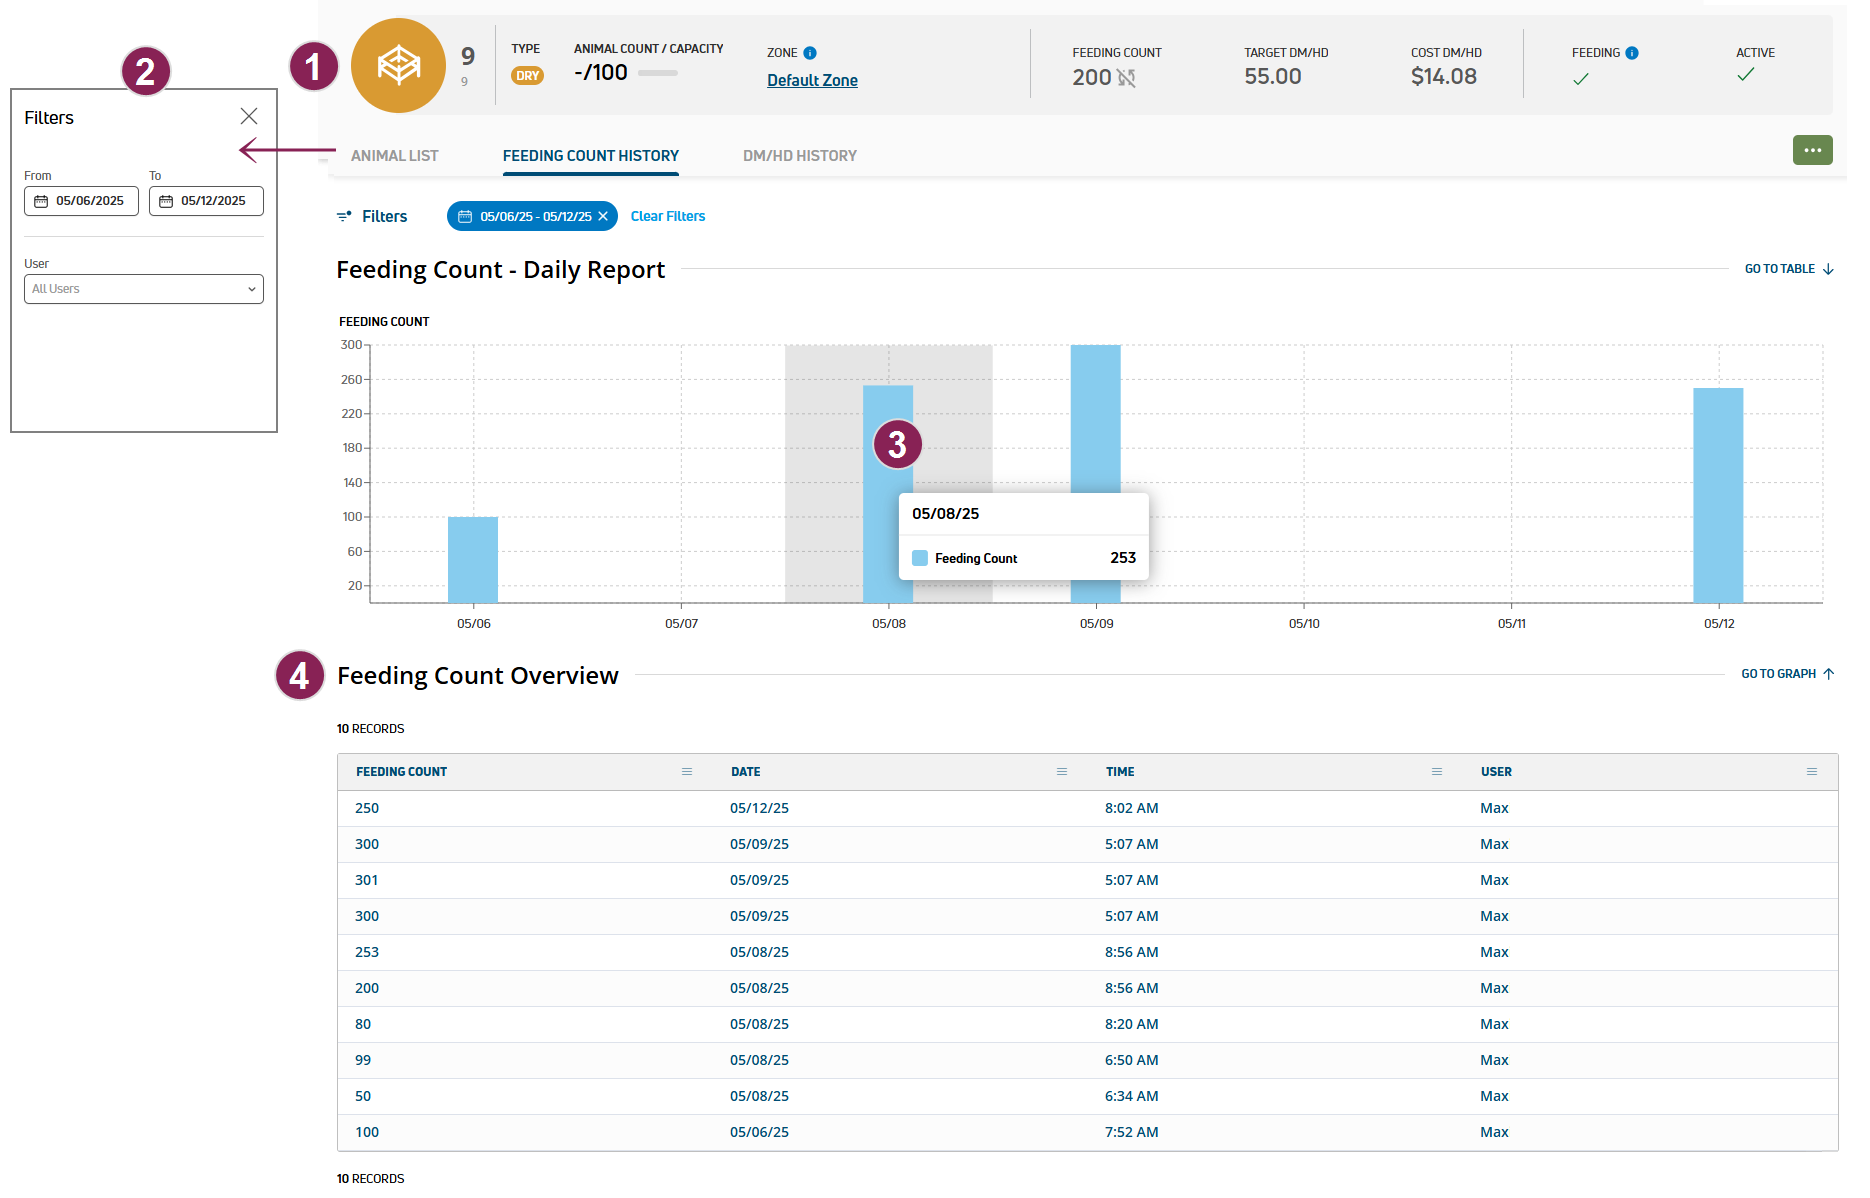Open the Time column menu
The width and height of the screenshot is (1870, 1198).
coord(1437,772)
